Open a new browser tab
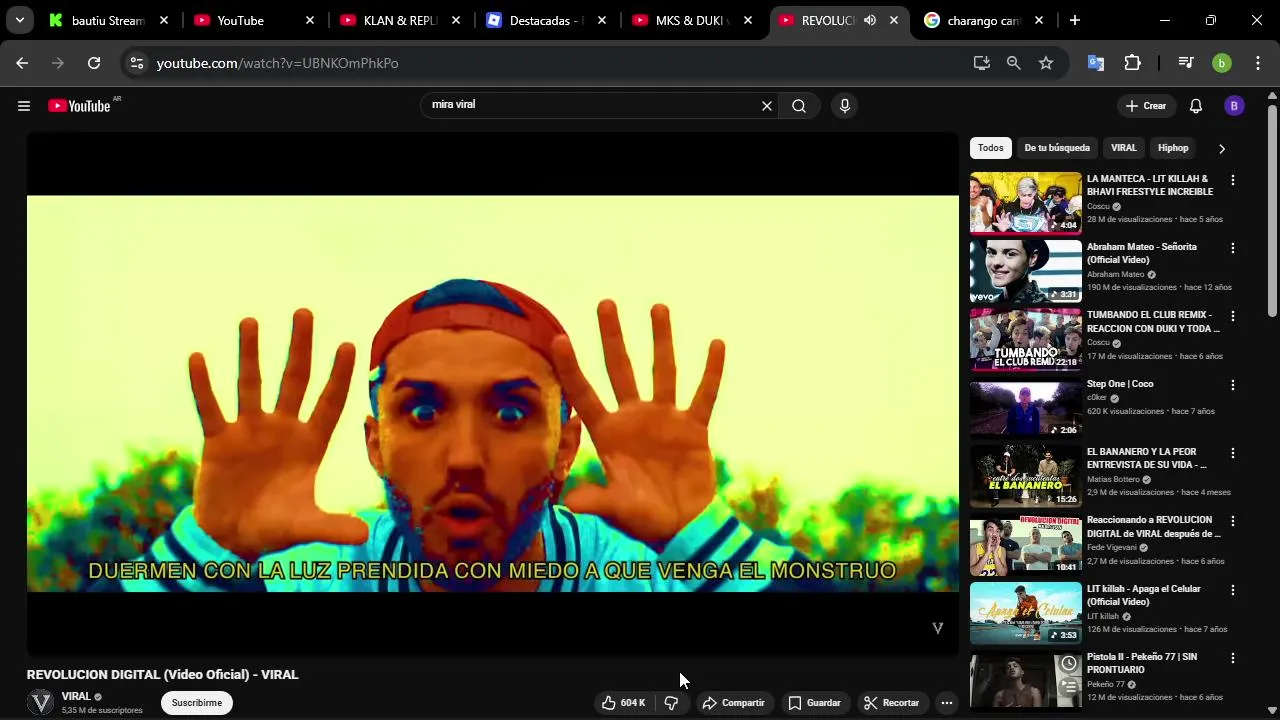This screenshot has height=720, width=1280. [1075, 20]
